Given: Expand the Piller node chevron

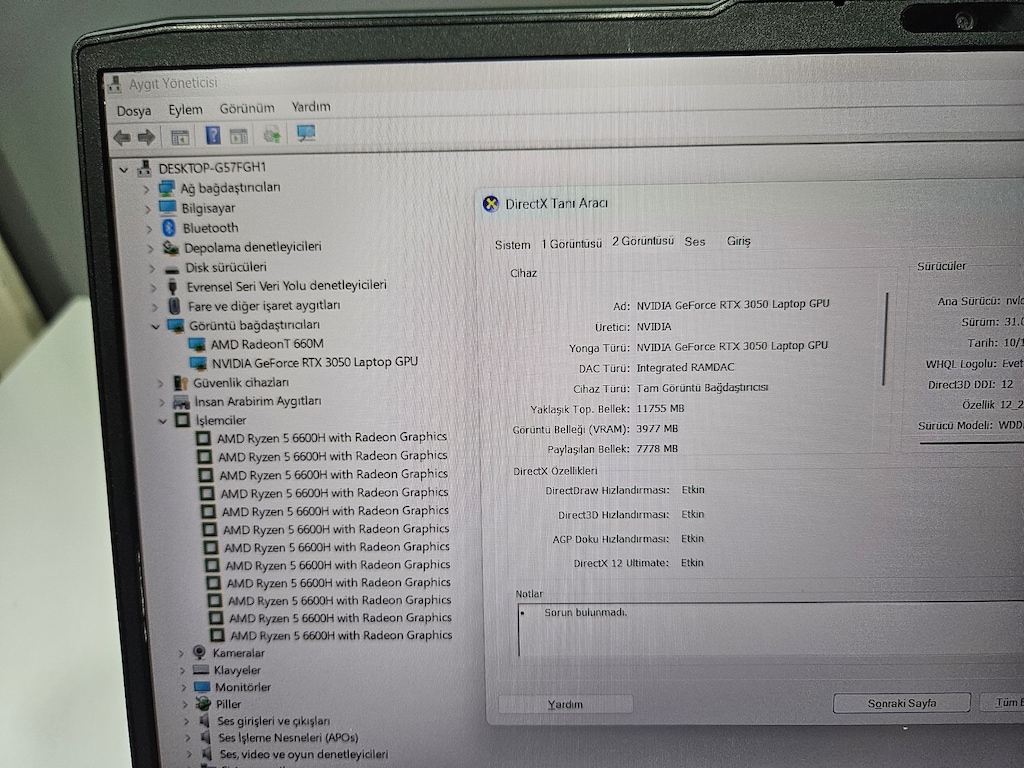Looking at the screenshot, I should [185, 704].
